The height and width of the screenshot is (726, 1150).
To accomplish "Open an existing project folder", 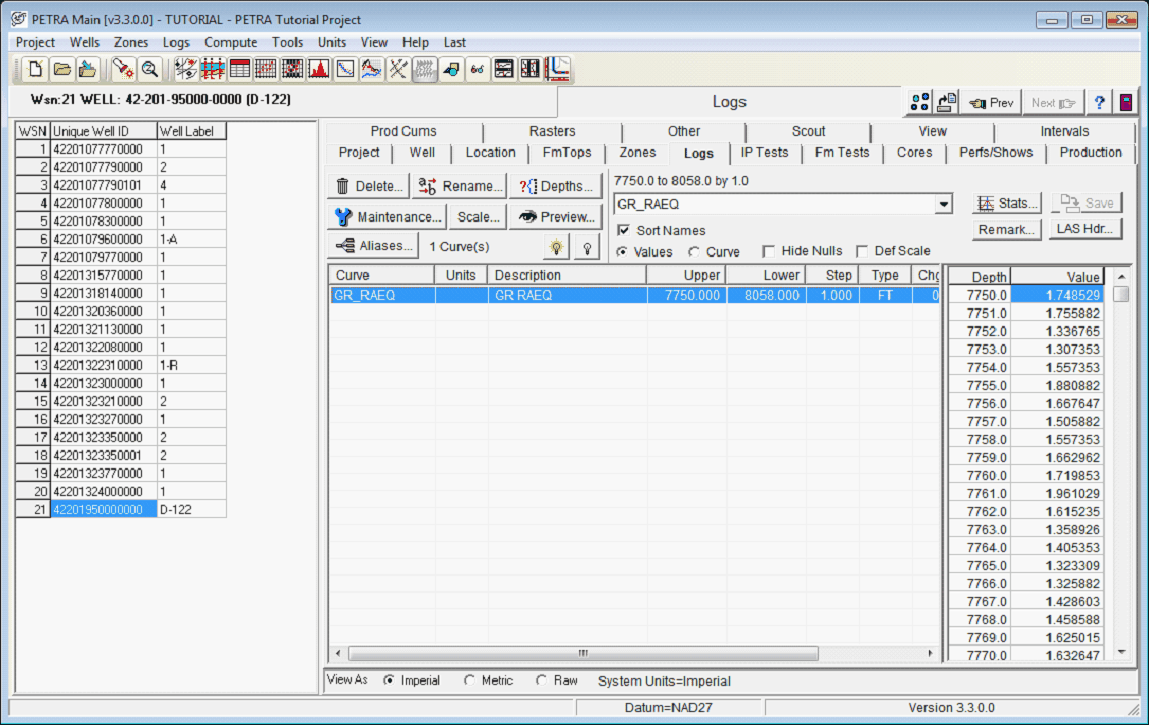I will (x=62, y=68).
